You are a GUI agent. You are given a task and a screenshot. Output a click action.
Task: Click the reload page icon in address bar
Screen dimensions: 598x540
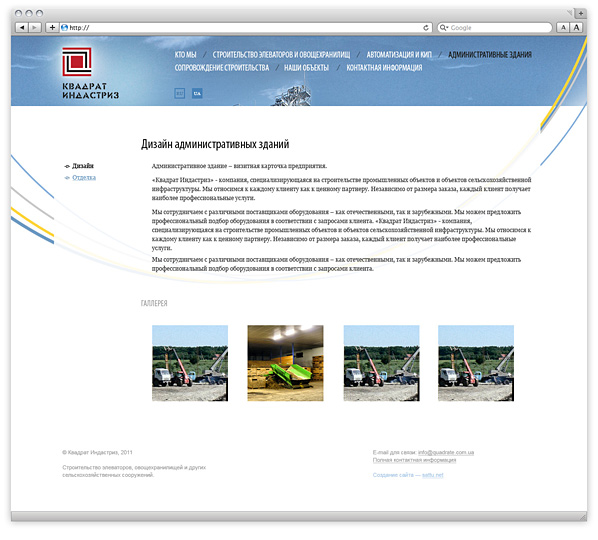point(426,27)
